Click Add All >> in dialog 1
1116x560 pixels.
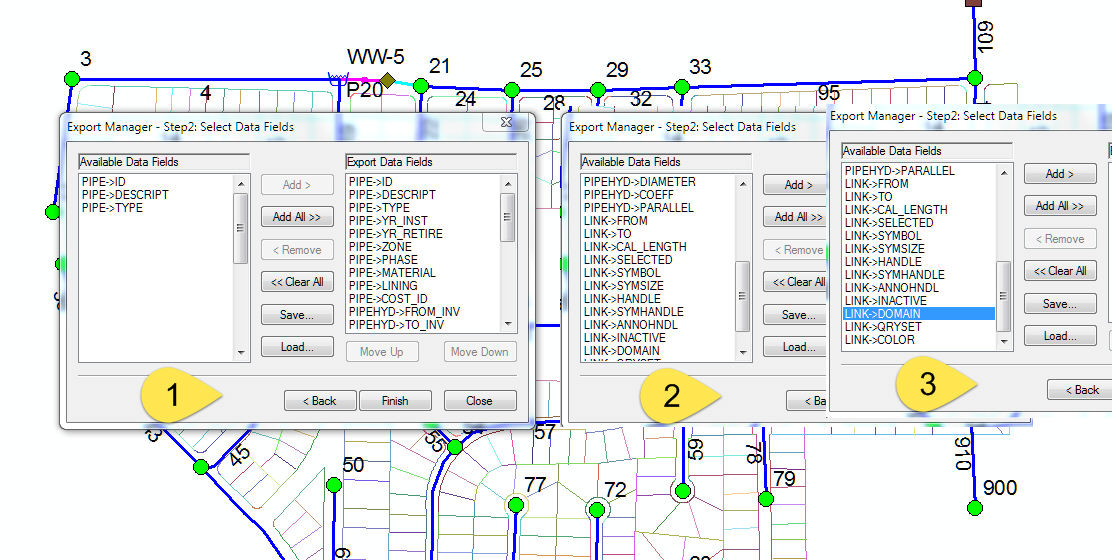[297, 216]
